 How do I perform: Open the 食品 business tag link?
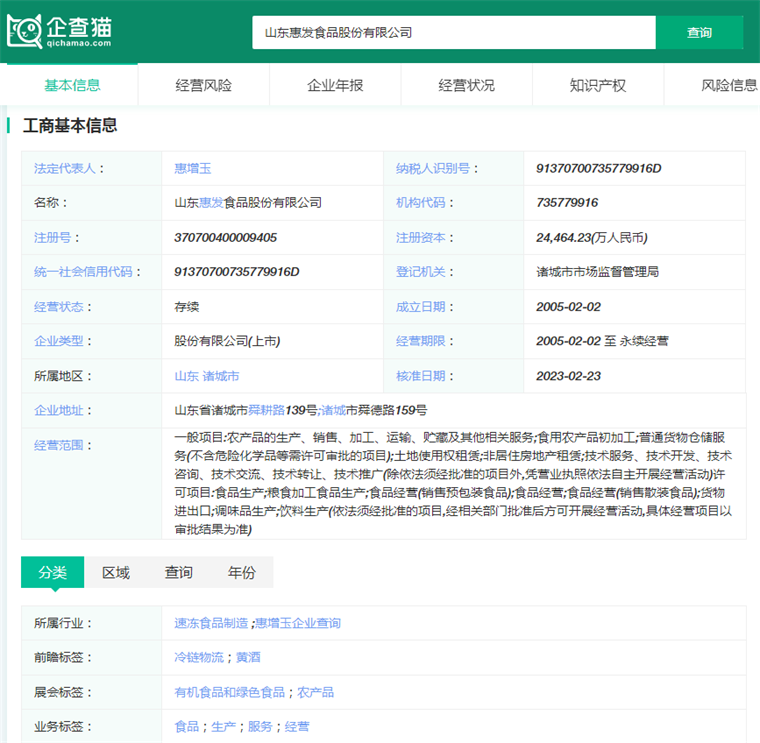pos(187,727)
